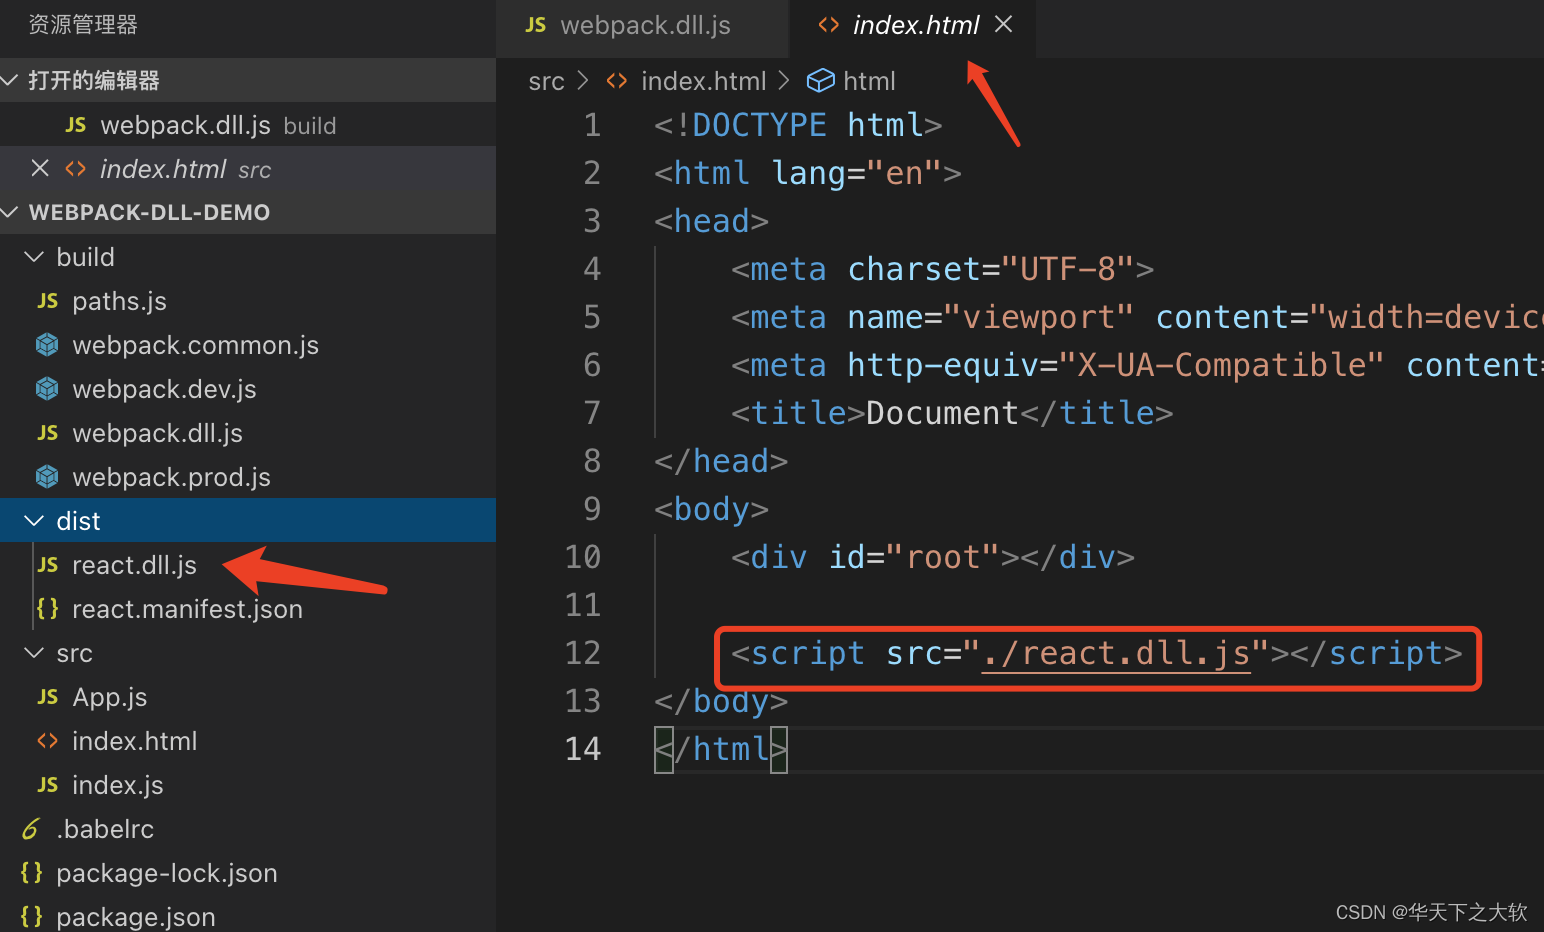
Task: Click the id="root" div line
Action: pyautogui.click(x=932, y=557)
